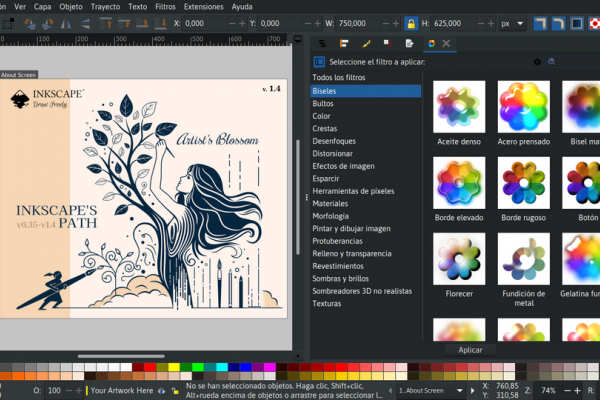Zoom in with the plus button
The height and width of the screenshot is (400, 600).
coord(577,390)
